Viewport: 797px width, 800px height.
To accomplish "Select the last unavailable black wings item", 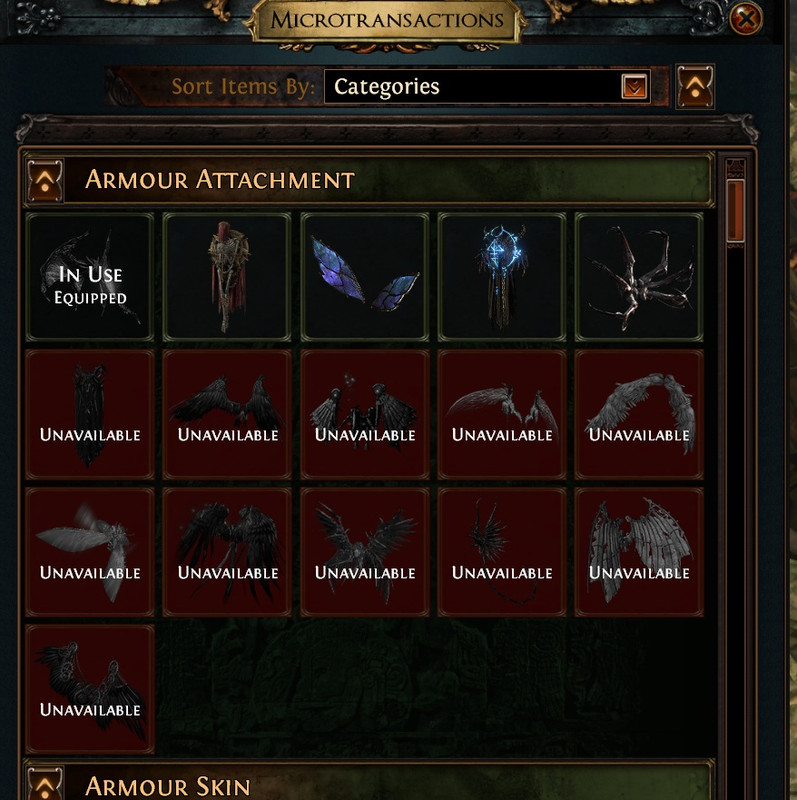I will (90, 689).
